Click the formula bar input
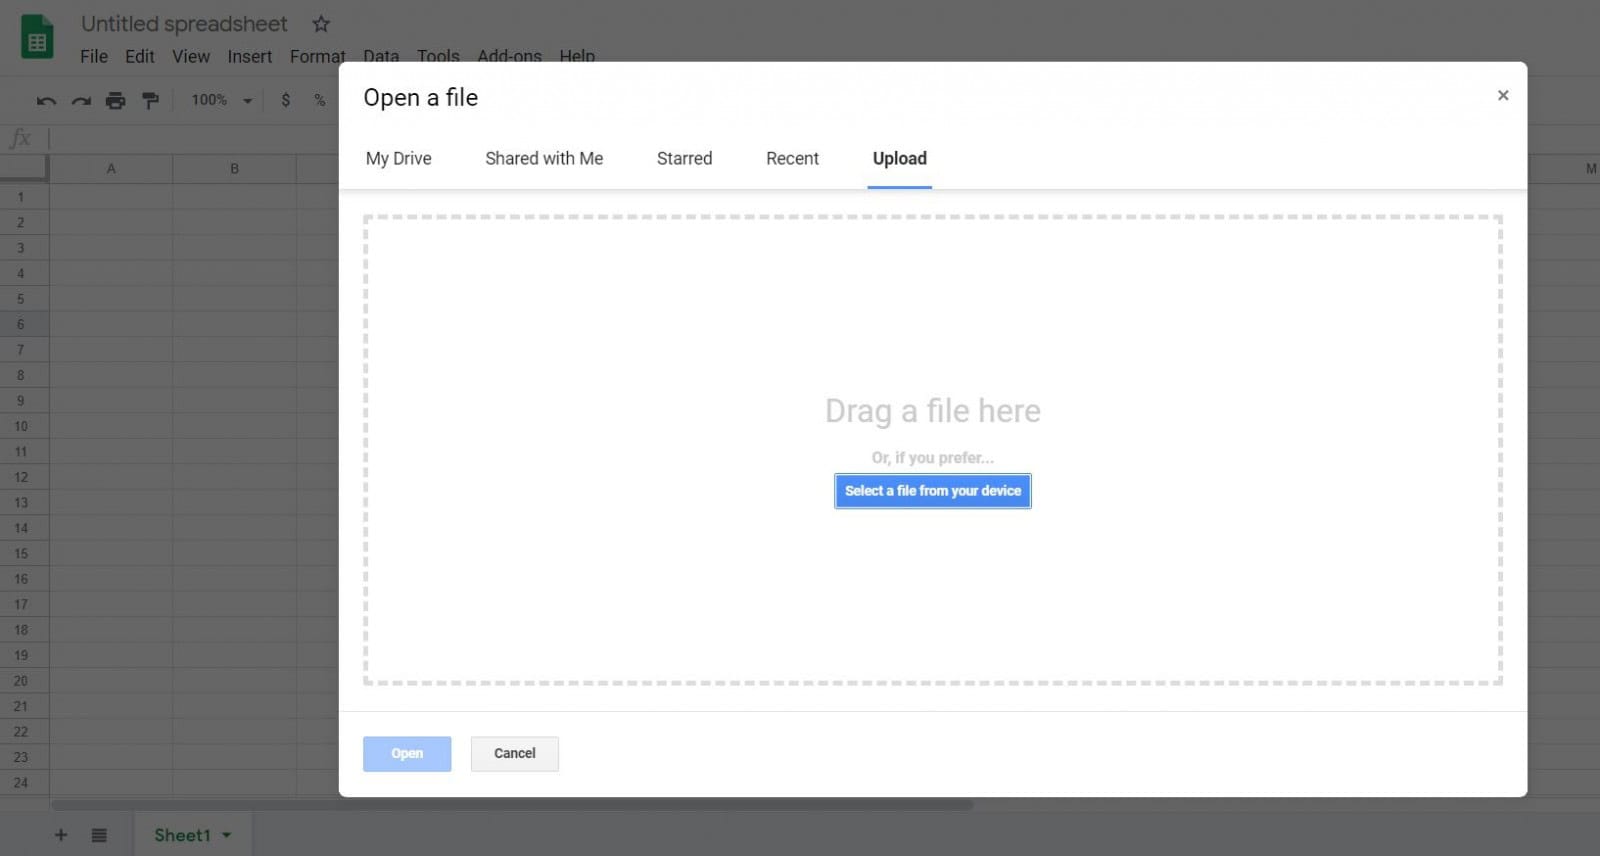The image size is (1600, 856). coord(195,139)
